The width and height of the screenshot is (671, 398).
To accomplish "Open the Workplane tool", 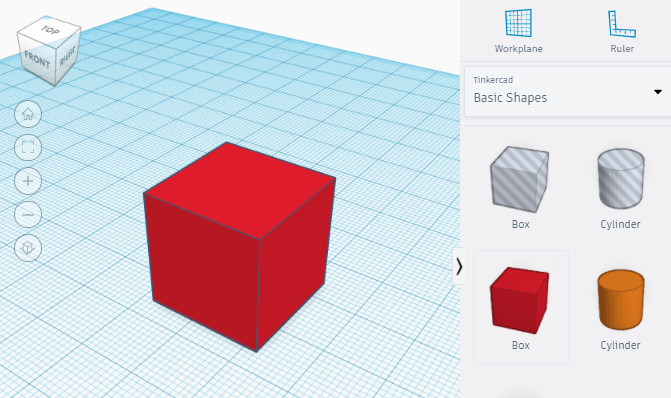I will pyautogui.click(x=518, y=31).
